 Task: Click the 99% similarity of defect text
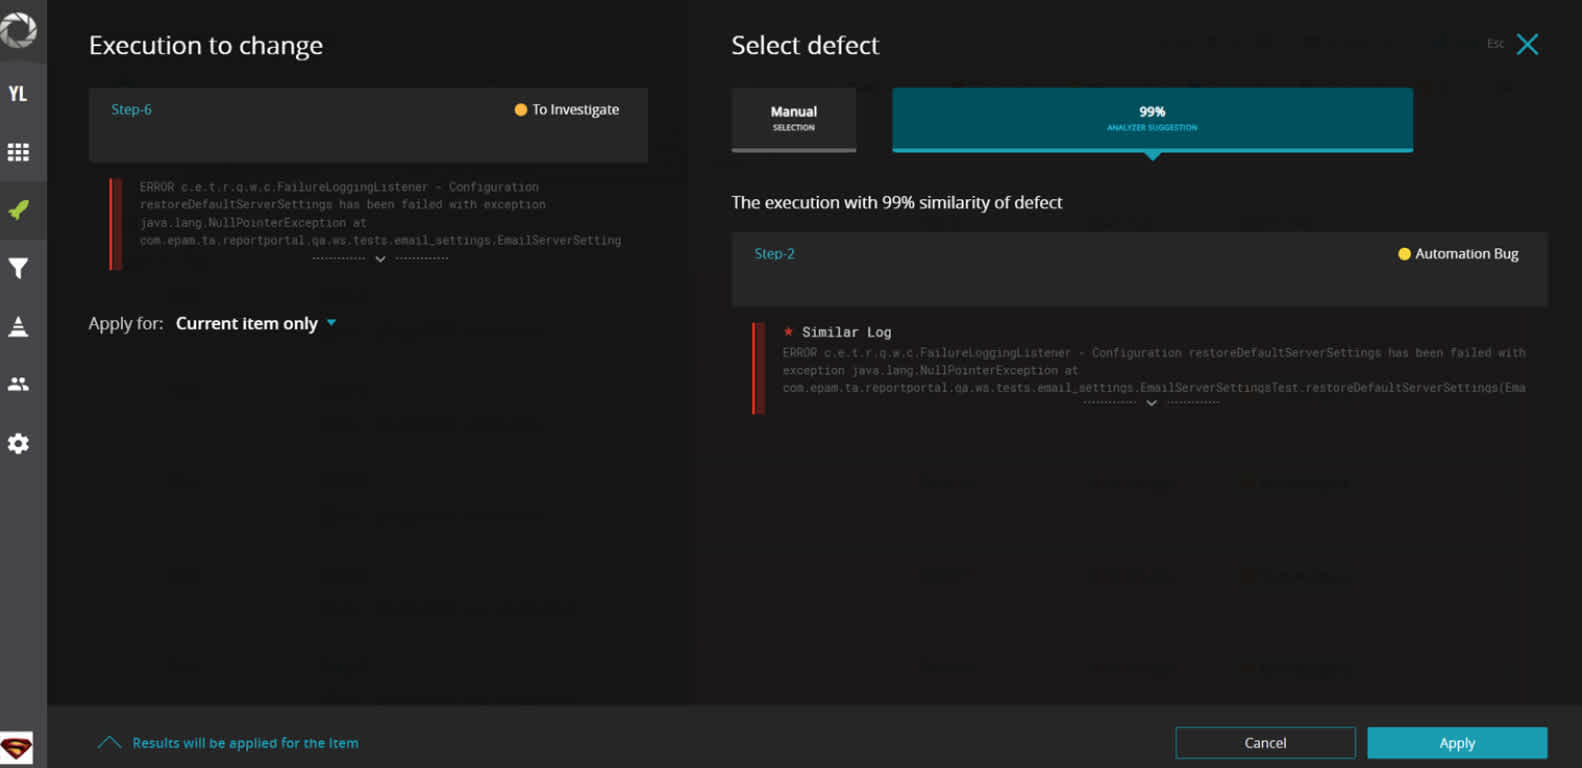897,202
